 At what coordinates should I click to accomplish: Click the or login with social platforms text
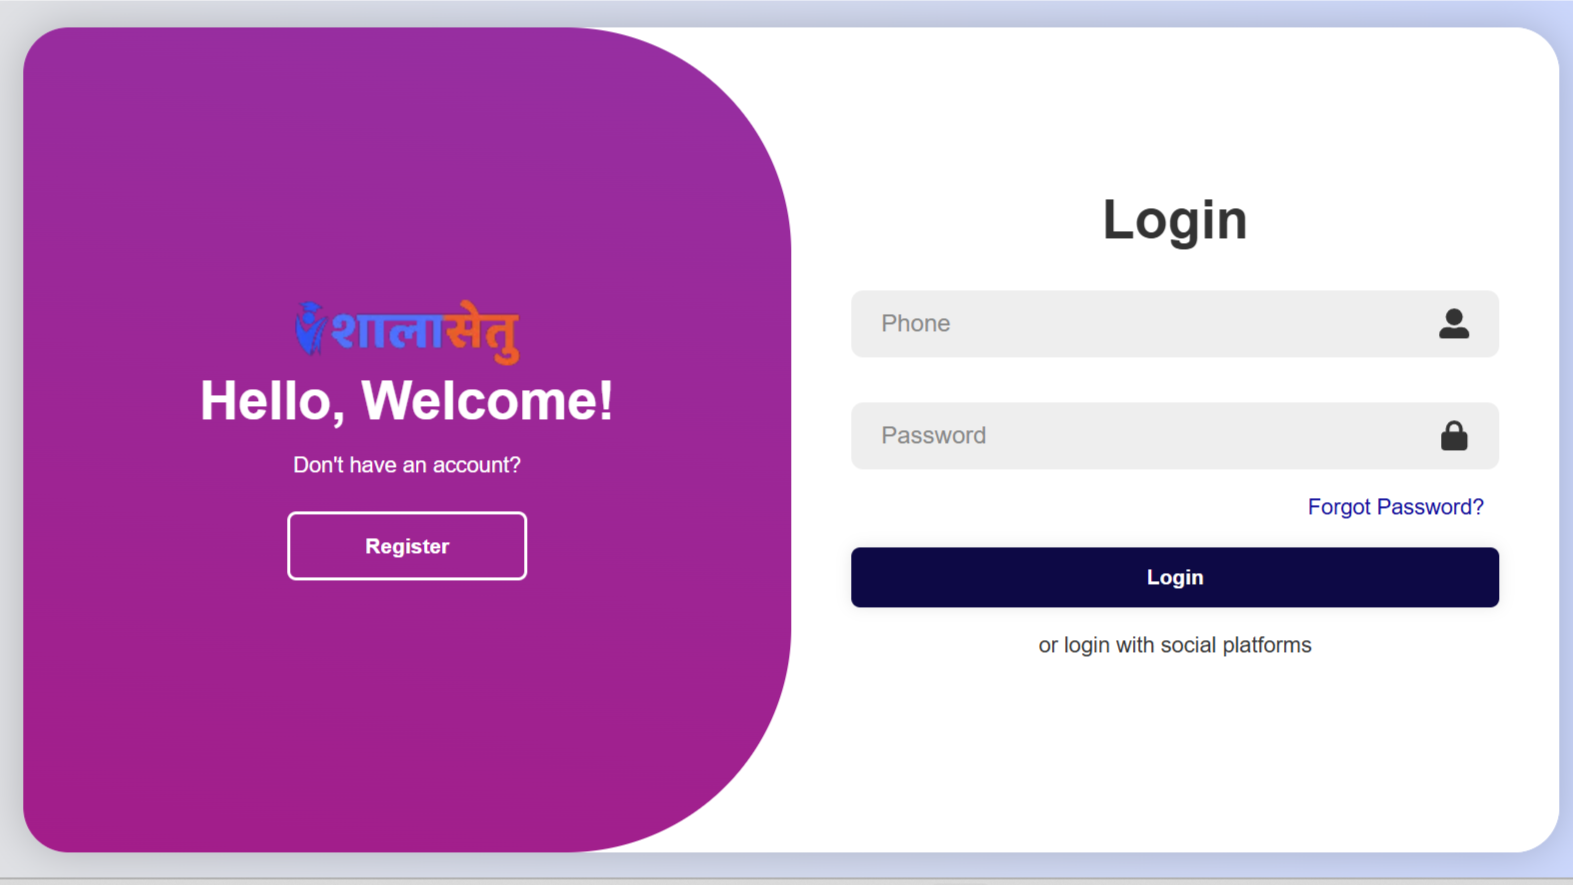coord(1175,645)
